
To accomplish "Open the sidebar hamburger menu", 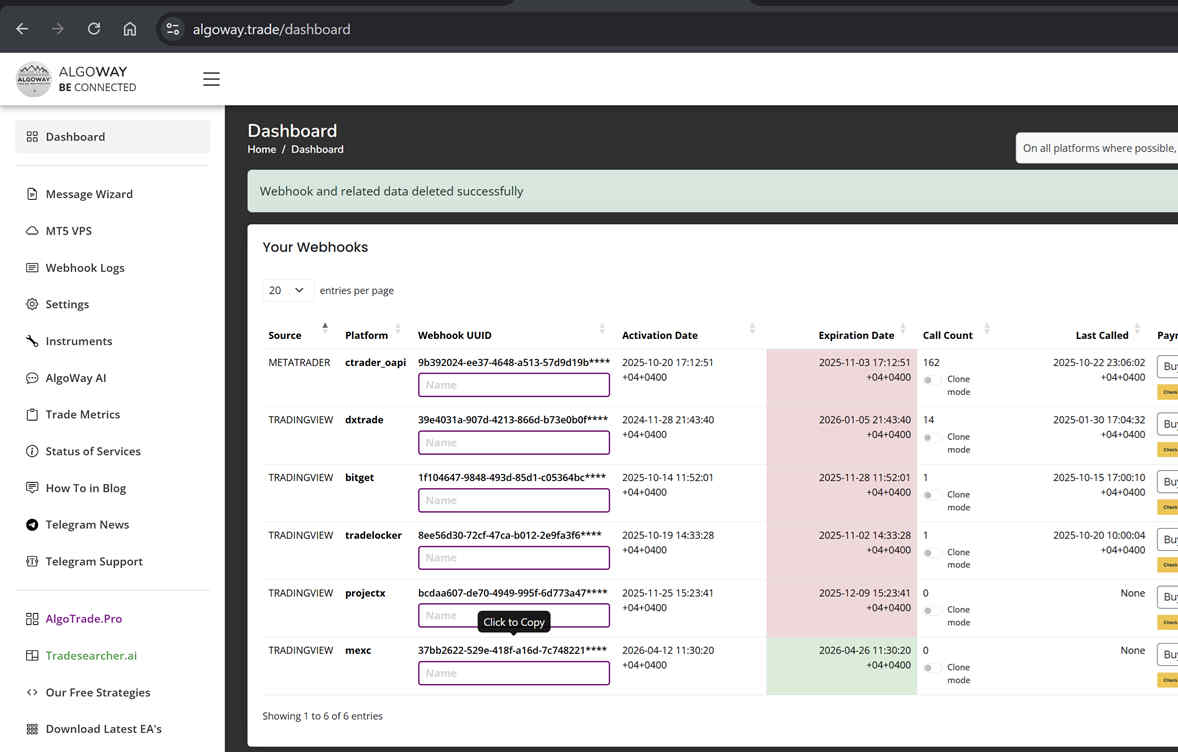I will pyautogui.click(x=211, y=78).
